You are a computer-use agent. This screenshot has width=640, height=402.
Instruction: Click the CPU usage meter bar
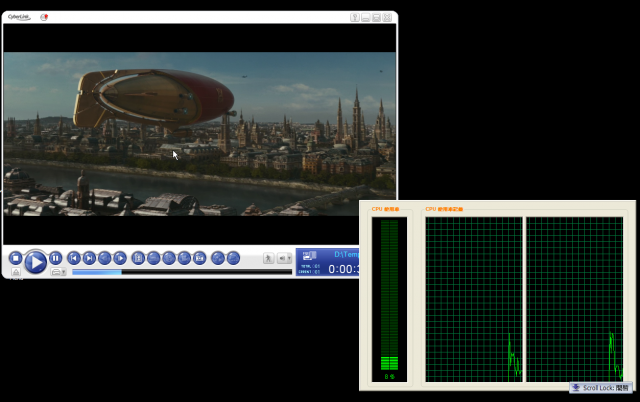pyautogui.click(x=389, y=295)
